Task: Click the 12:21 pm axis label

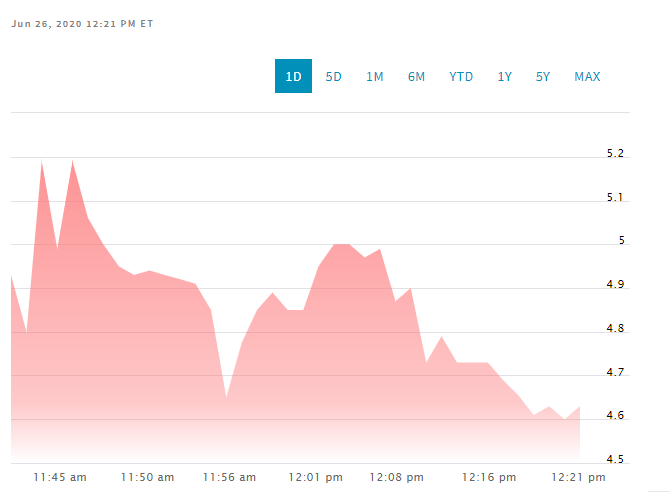Action: tap(578, 477)
